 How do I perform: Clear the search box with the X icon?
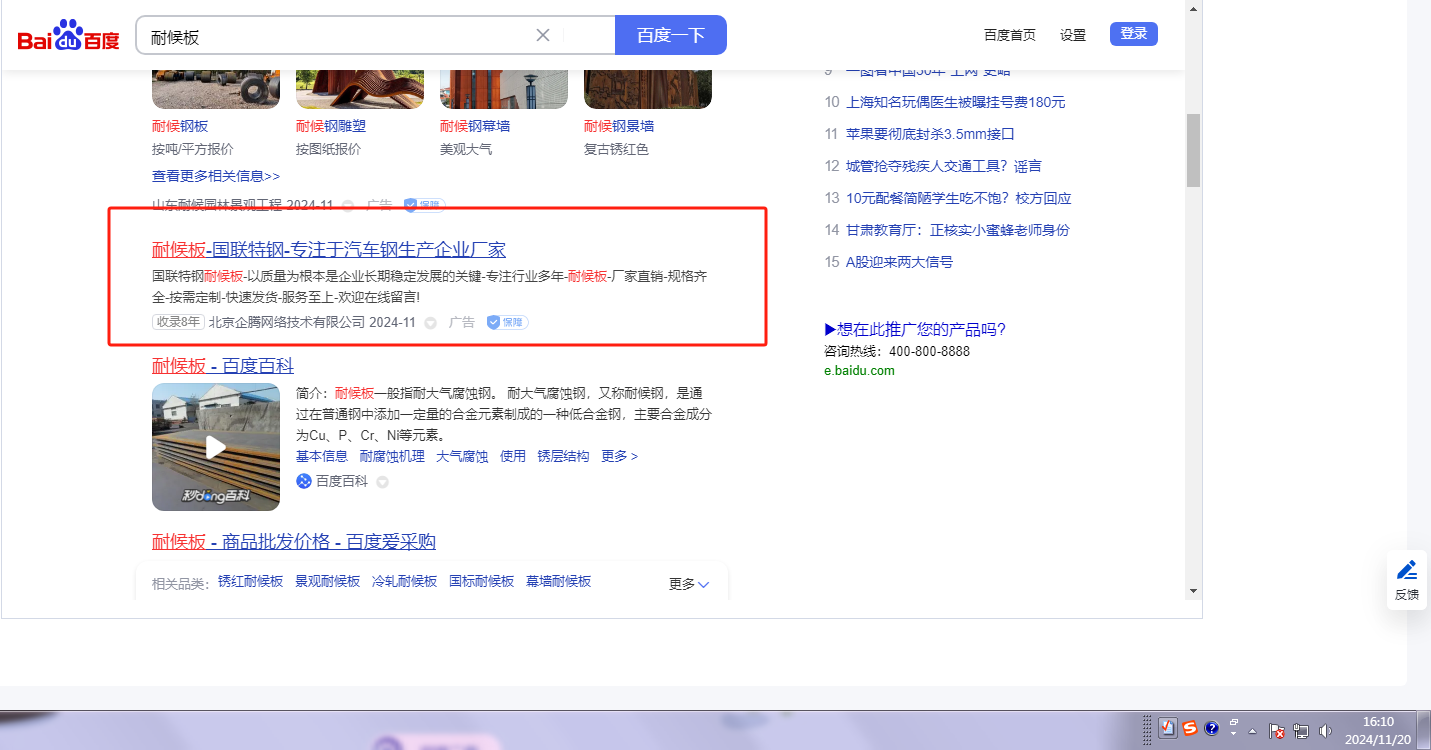pos(543,35)
